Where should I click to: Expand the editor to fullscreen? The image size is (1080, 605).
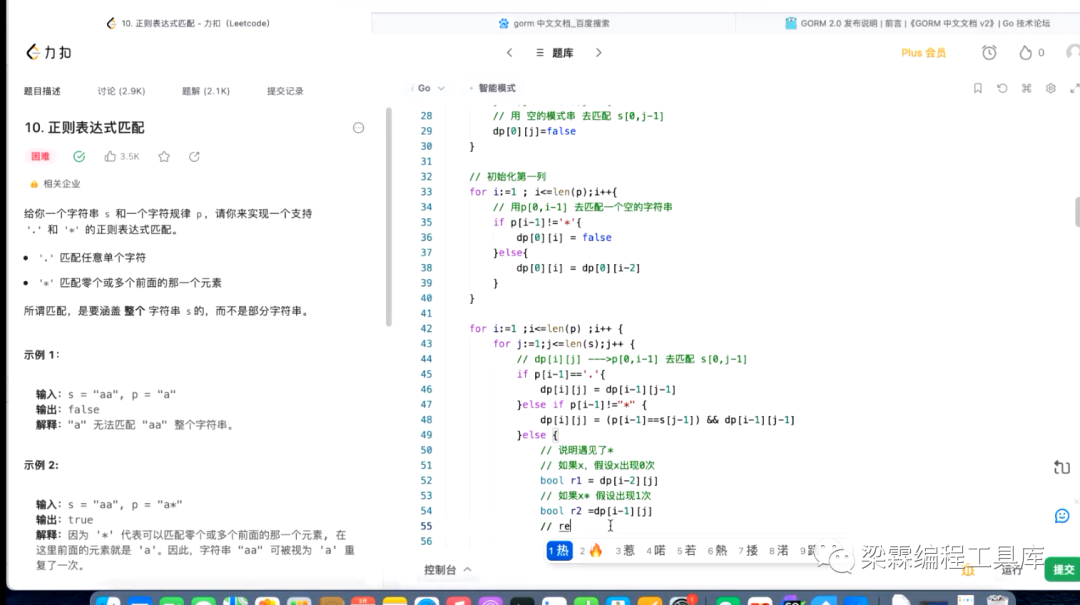[x=1075, y=88]
